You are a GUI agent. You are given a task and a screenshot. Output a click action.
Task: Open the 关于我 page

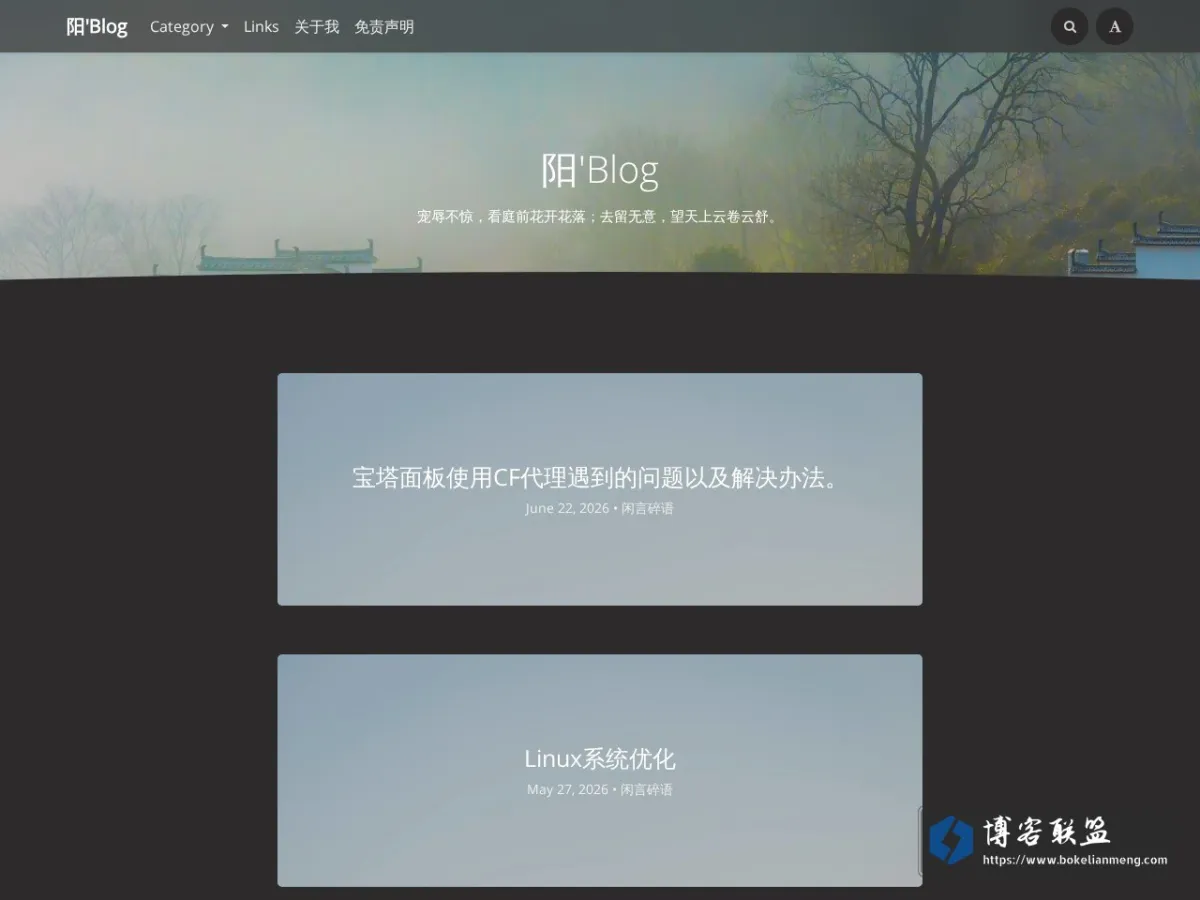point(316,26)
